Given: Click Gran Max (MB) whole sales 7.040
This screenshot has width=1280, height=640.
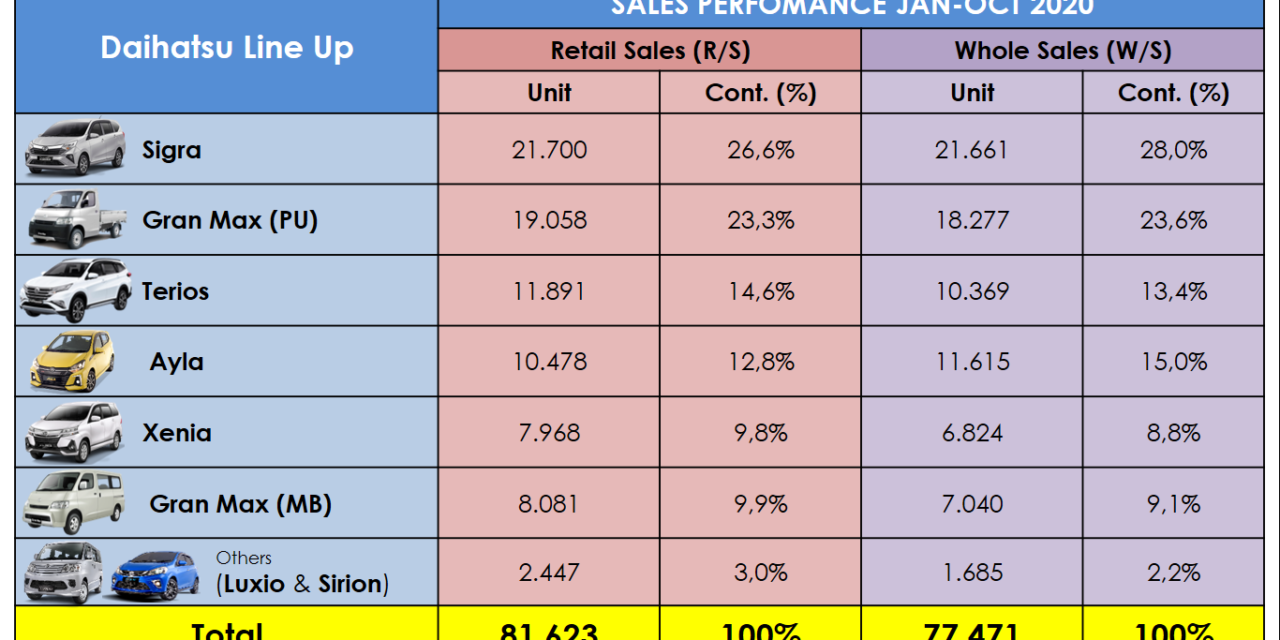Looking at the screenshot, I should (x=972, y=503).
